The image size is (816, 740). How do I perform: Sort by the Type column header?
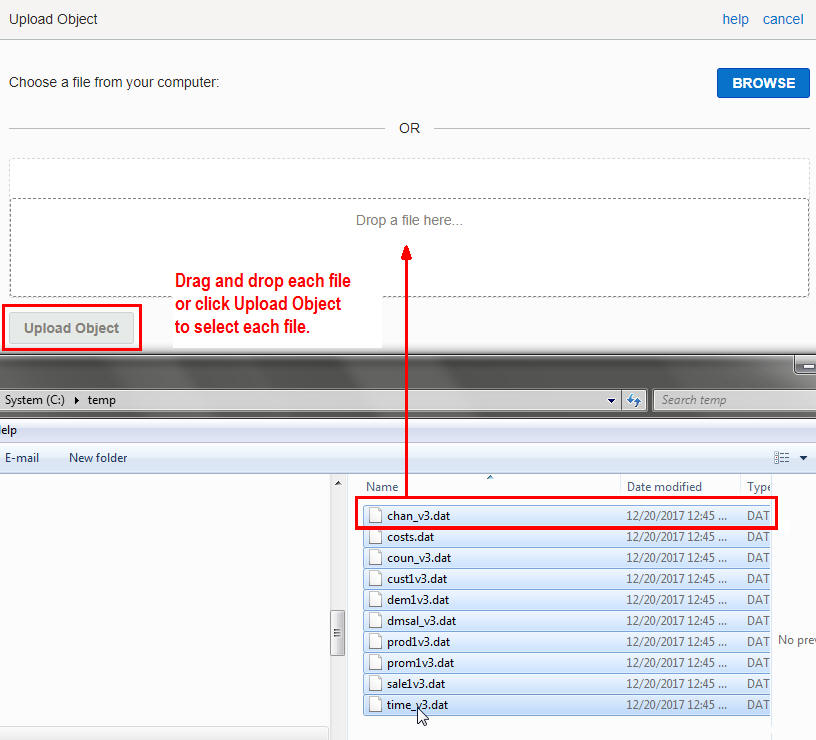[x=758, y=487]
